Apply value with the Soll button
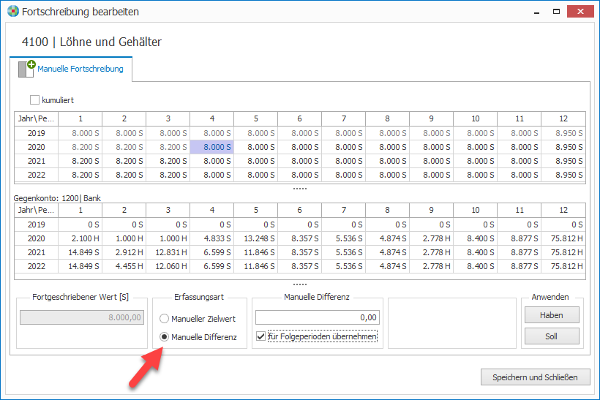 (552, 336)
